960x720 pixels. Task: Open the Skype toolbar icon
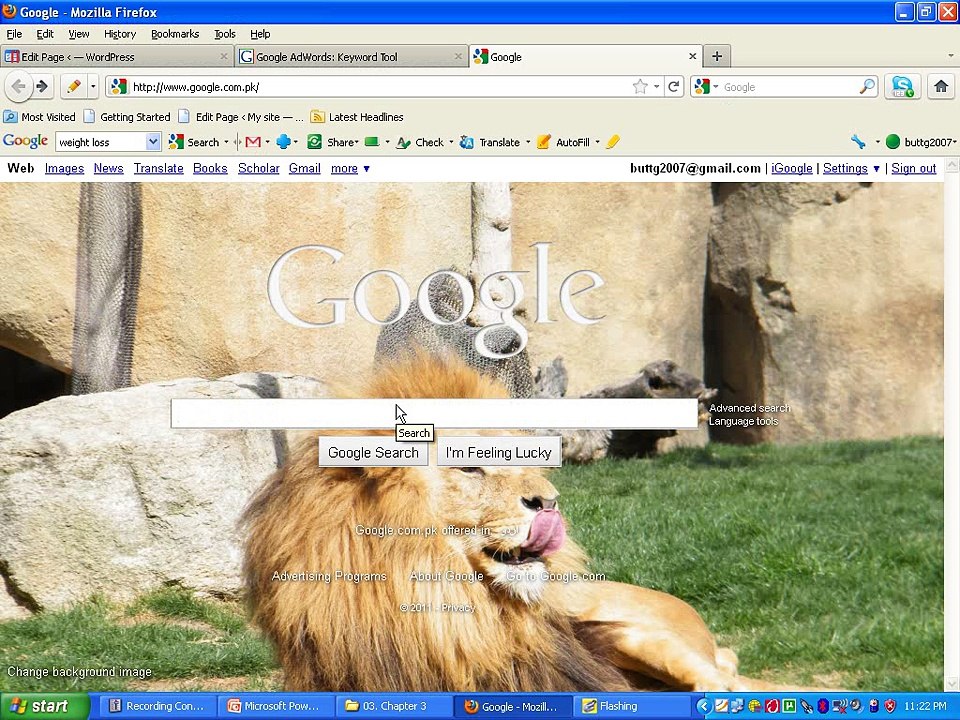pyautogui.click(x=902, y=87)
